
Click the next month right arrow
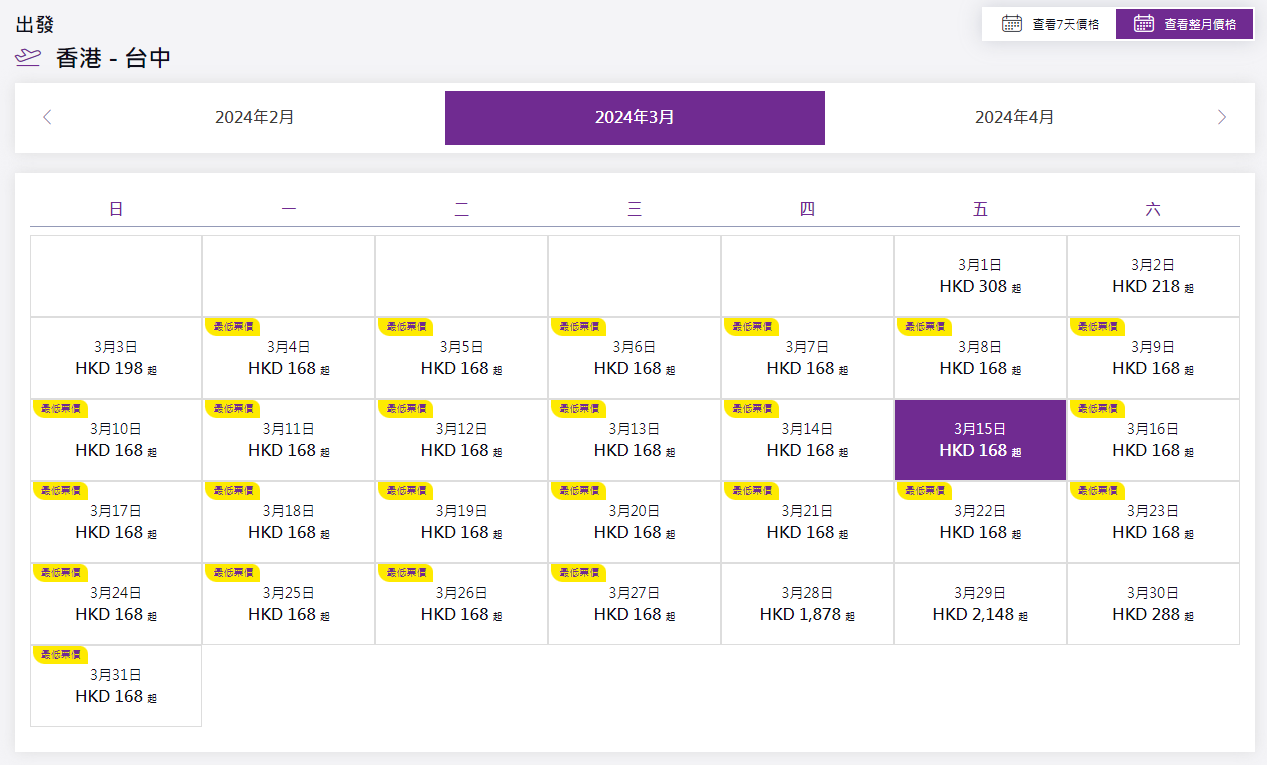click(1221, 118)
